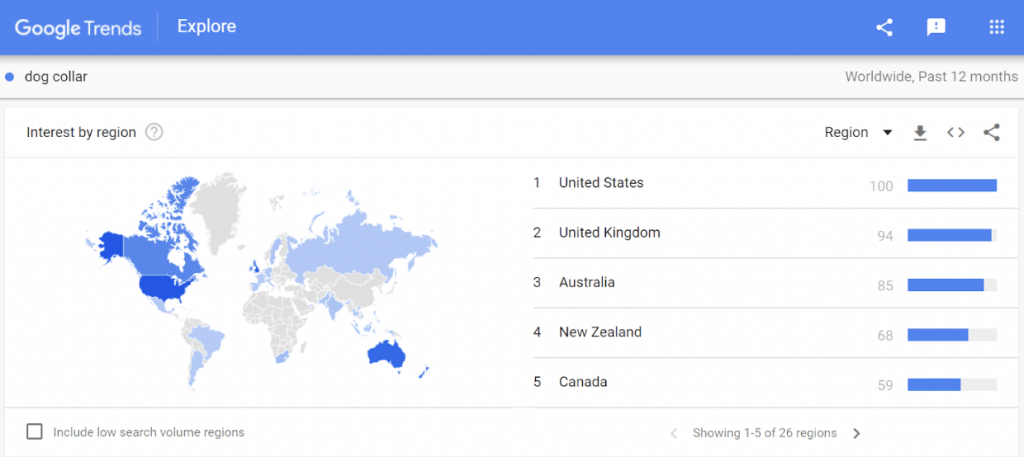Viewport: 1024px width, 457px height.
Task: Click the share icon in the header
Action: pyautogui.click(x=884, y=27)
